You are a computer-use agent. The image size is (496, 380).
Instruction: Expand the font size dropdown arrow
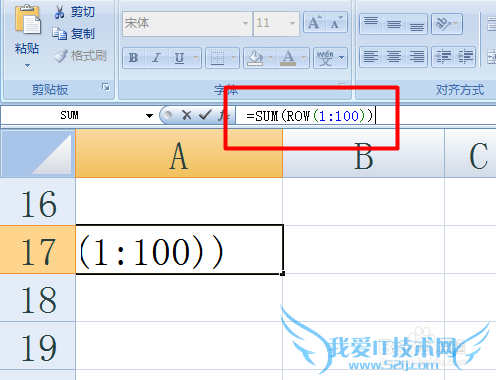pos(292,23)
